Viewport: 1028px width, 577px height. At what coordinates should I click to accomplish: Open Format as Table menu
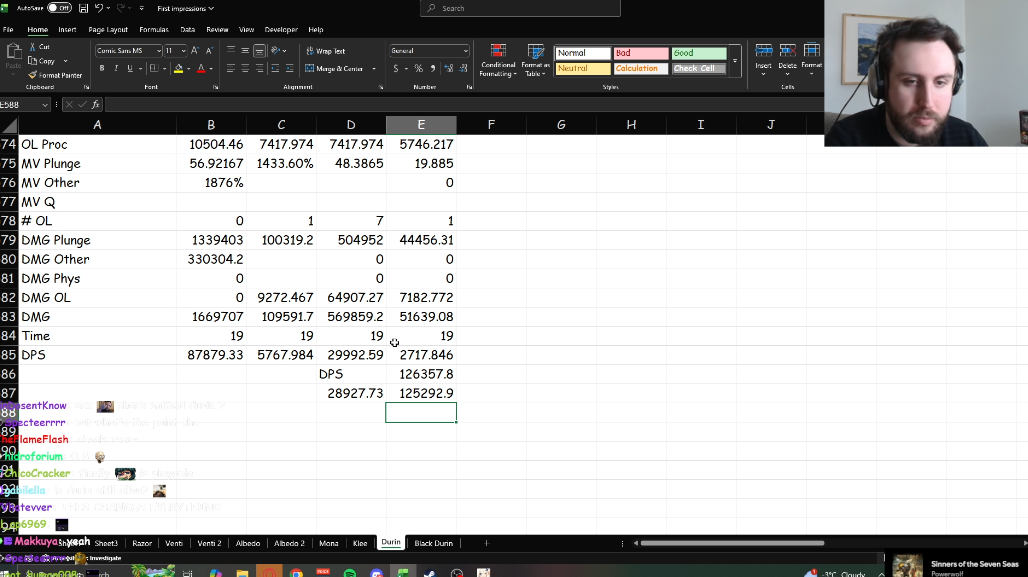coord(536,60)
